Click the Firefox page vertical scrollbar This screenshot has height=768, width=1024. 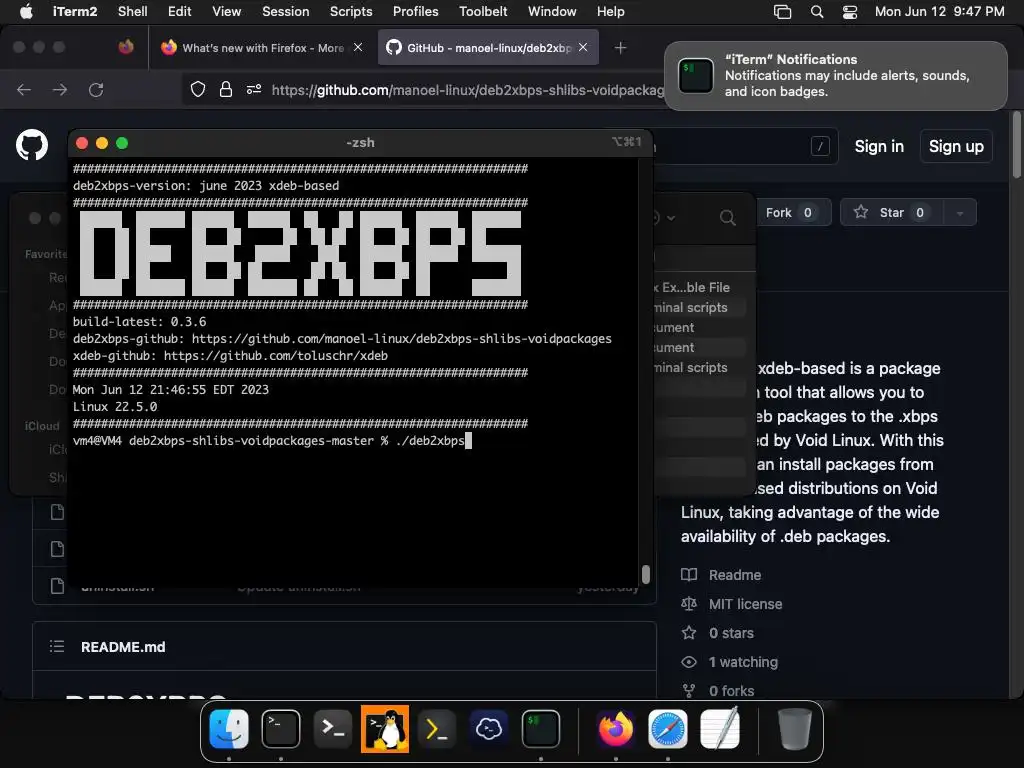1017,145
